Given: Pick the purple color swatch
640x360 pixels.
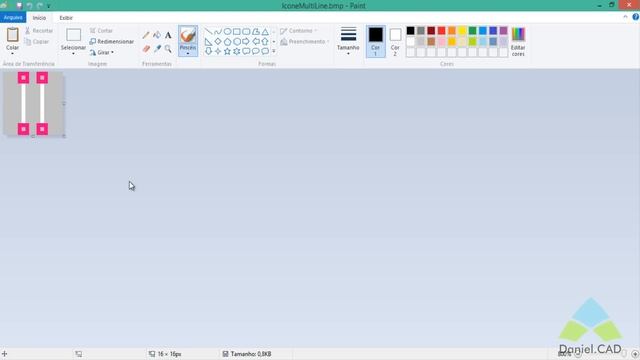Looking at the screenshot, I should (503, 31).
